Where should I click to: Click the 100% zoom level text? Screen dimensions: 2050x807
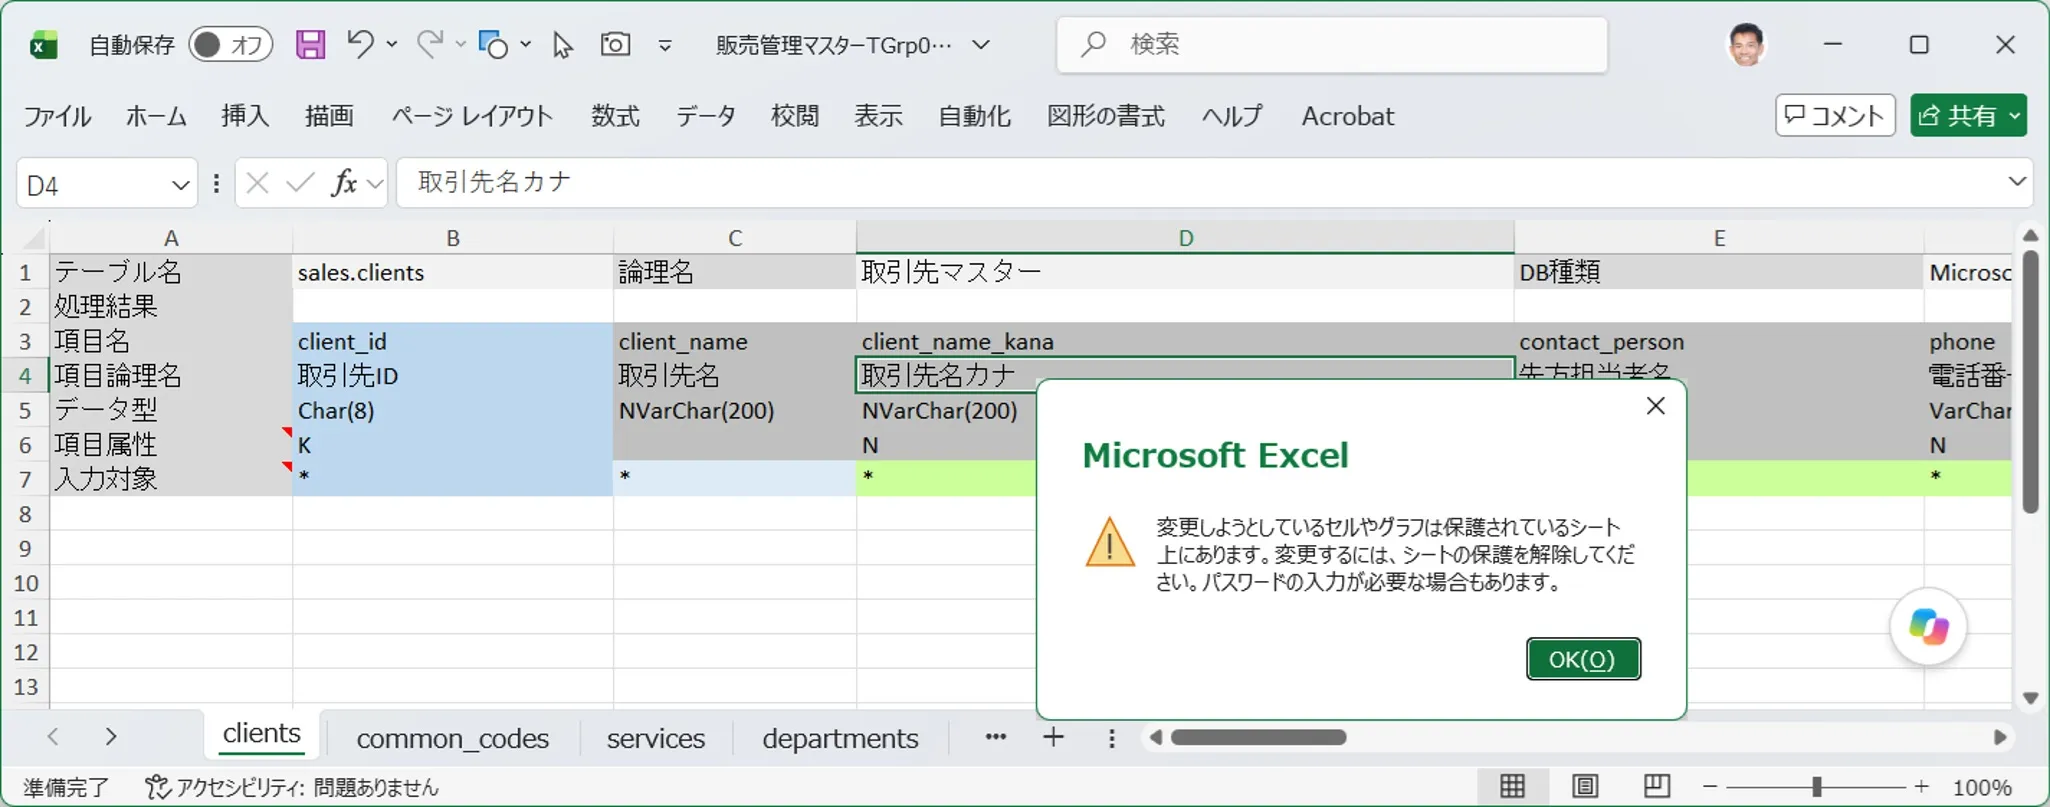click(1982, 787)
